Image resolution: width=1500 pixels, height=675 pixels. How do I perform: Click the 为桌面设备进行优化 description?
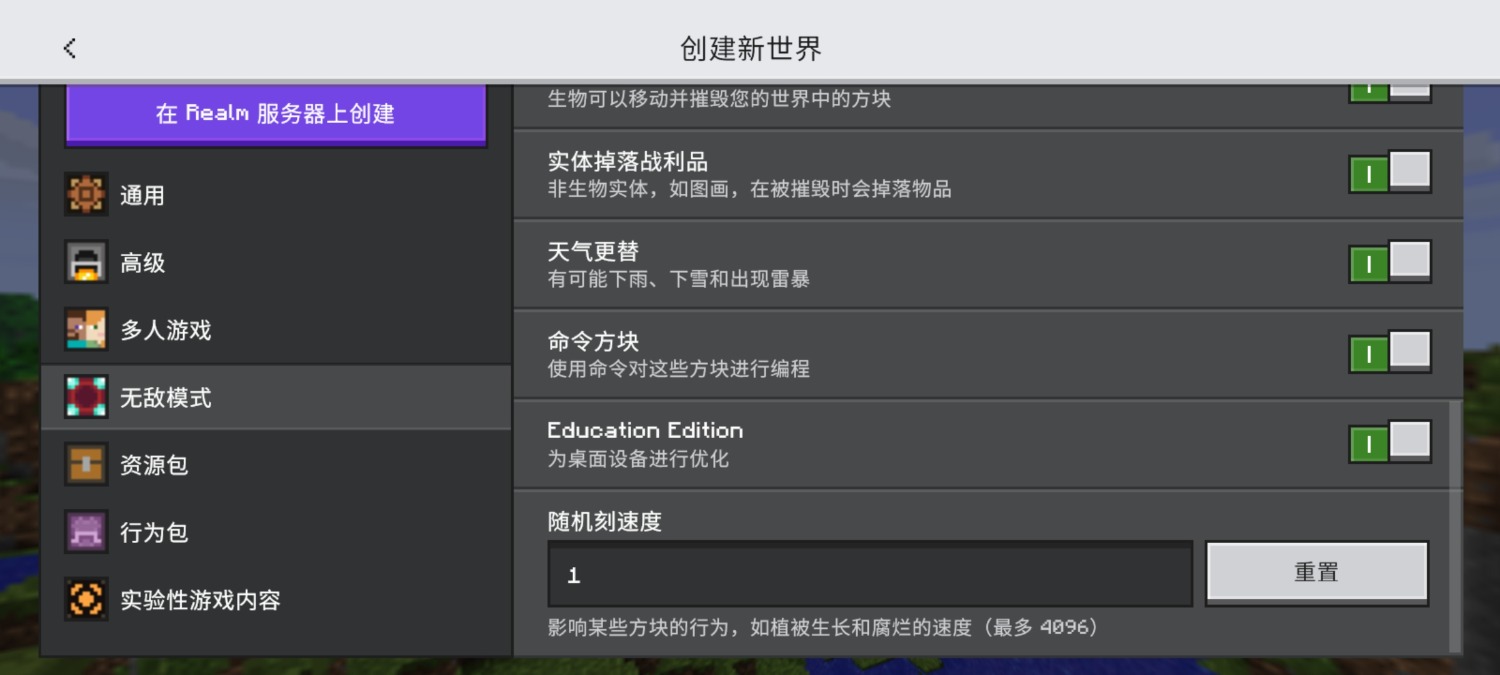pyautogui.click(x=638, y=459)
